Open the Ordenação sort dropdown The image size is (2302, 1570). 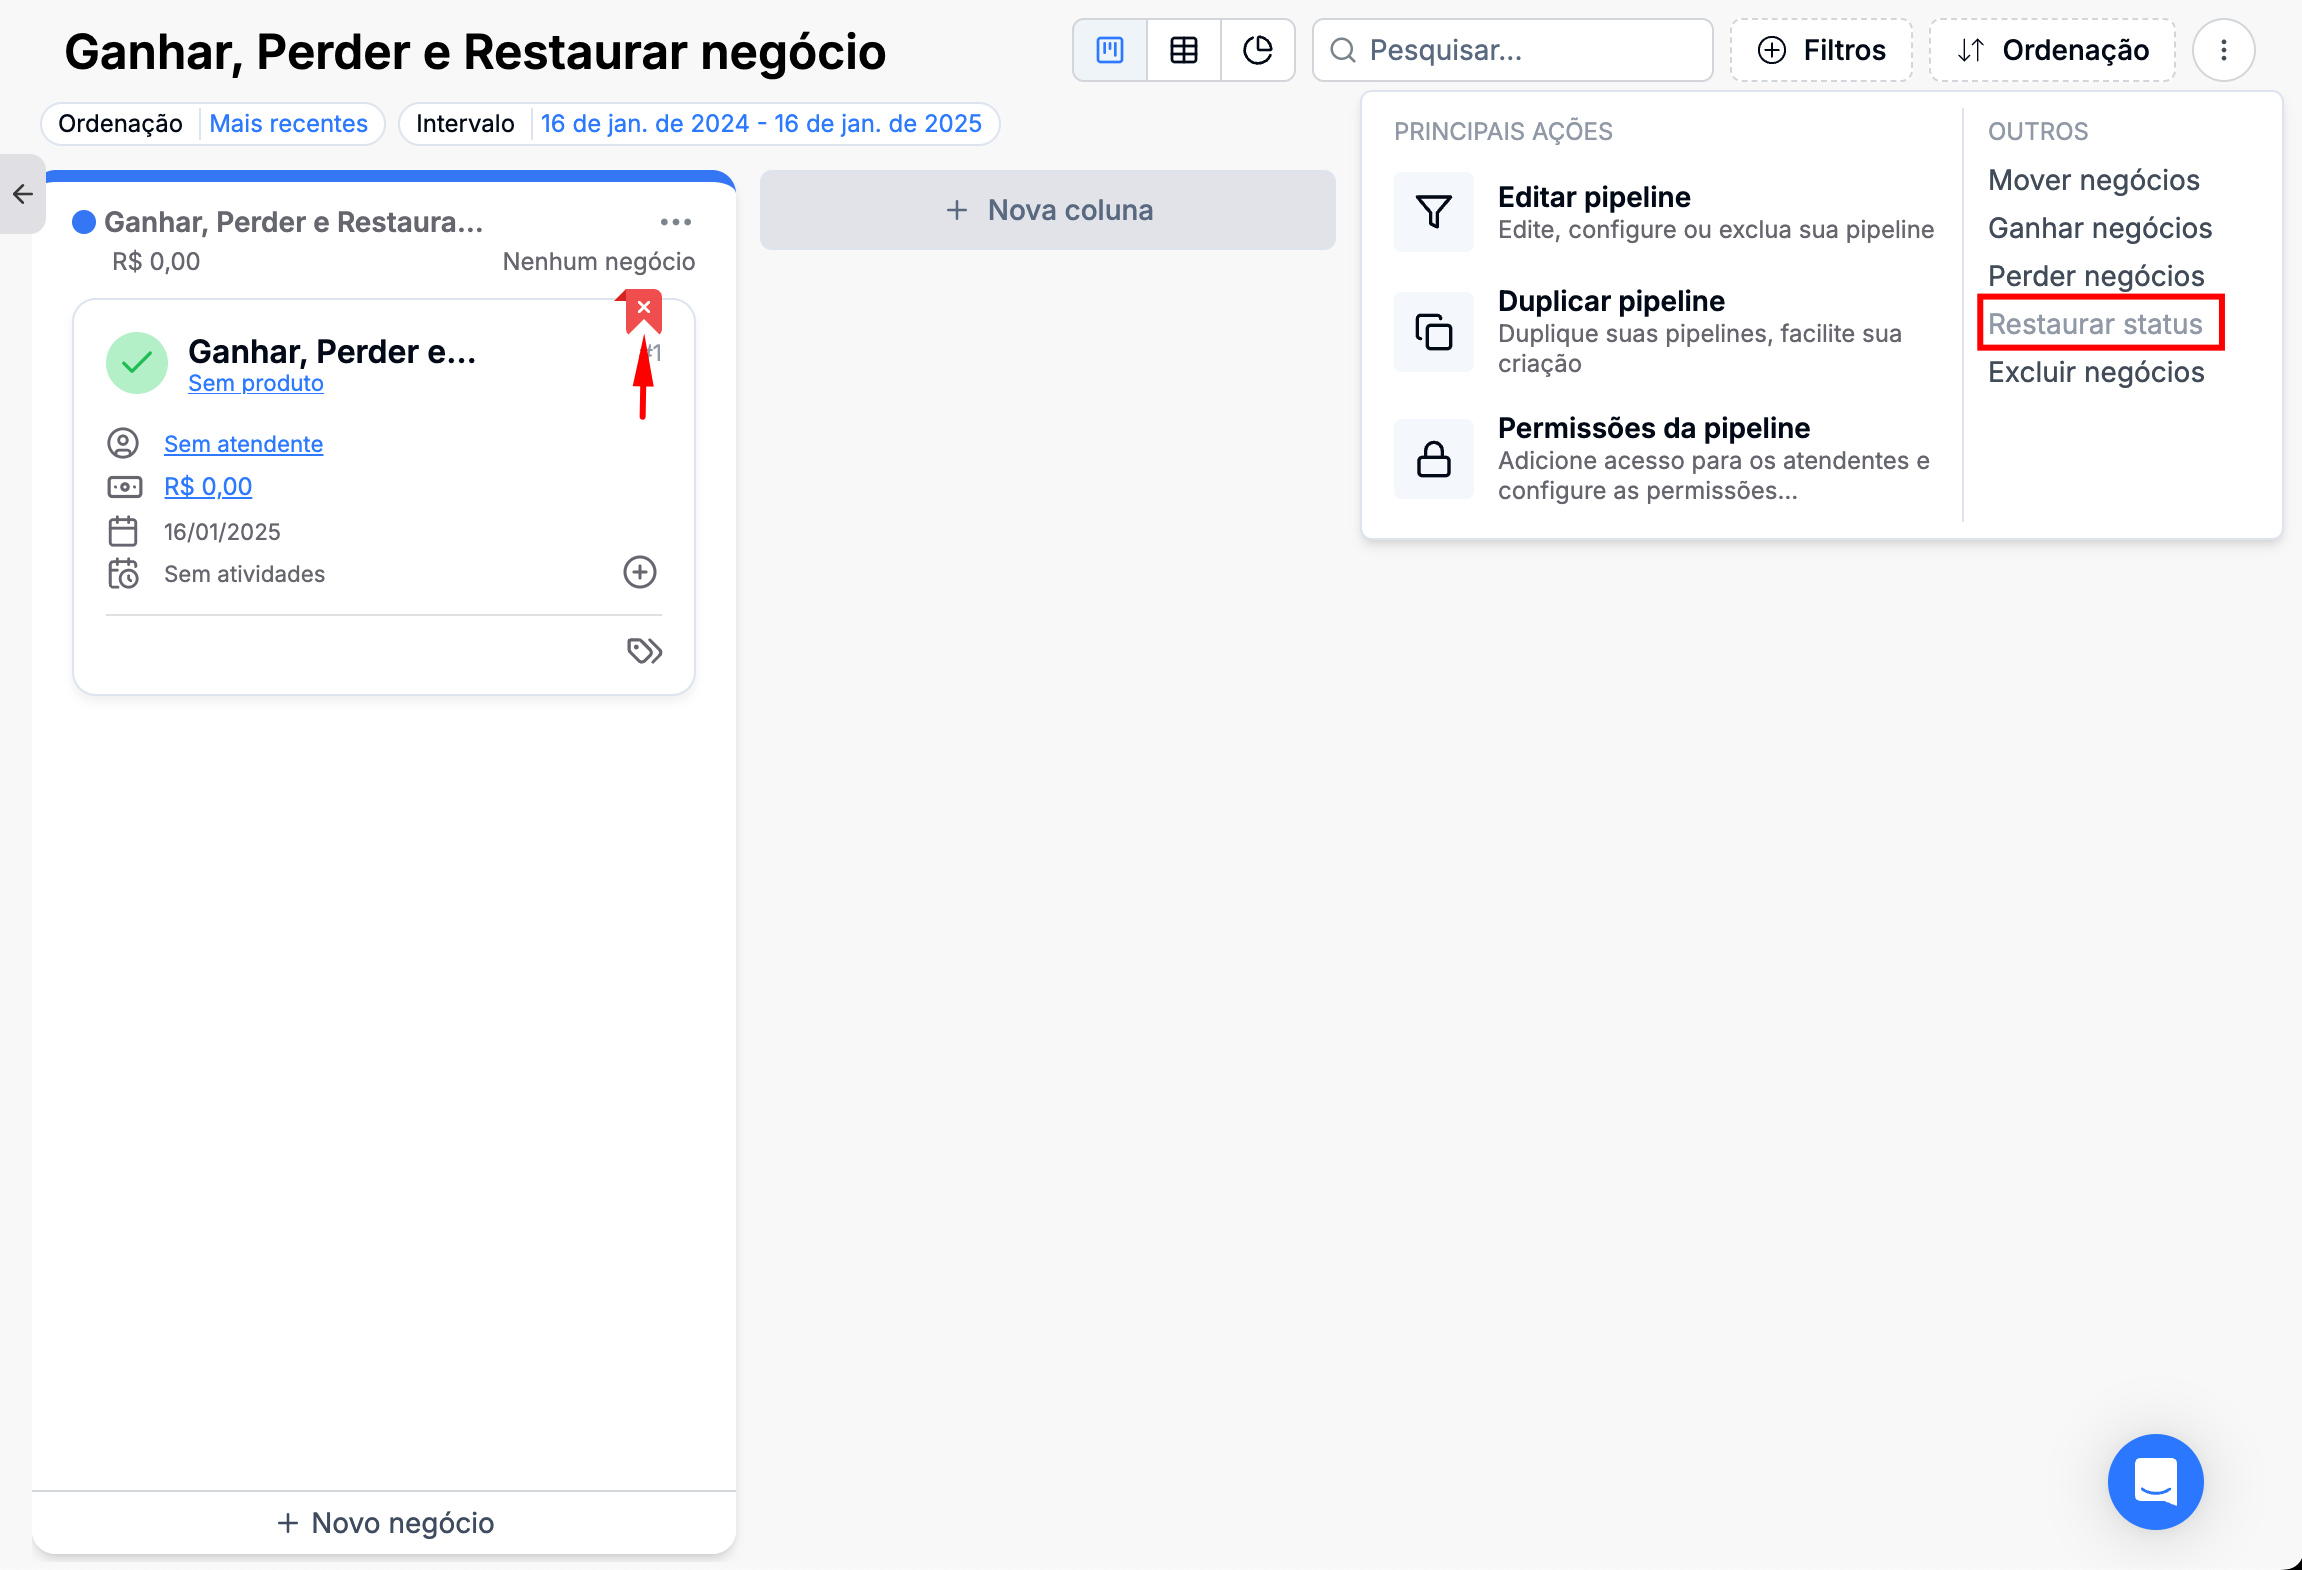point(2052,50)
